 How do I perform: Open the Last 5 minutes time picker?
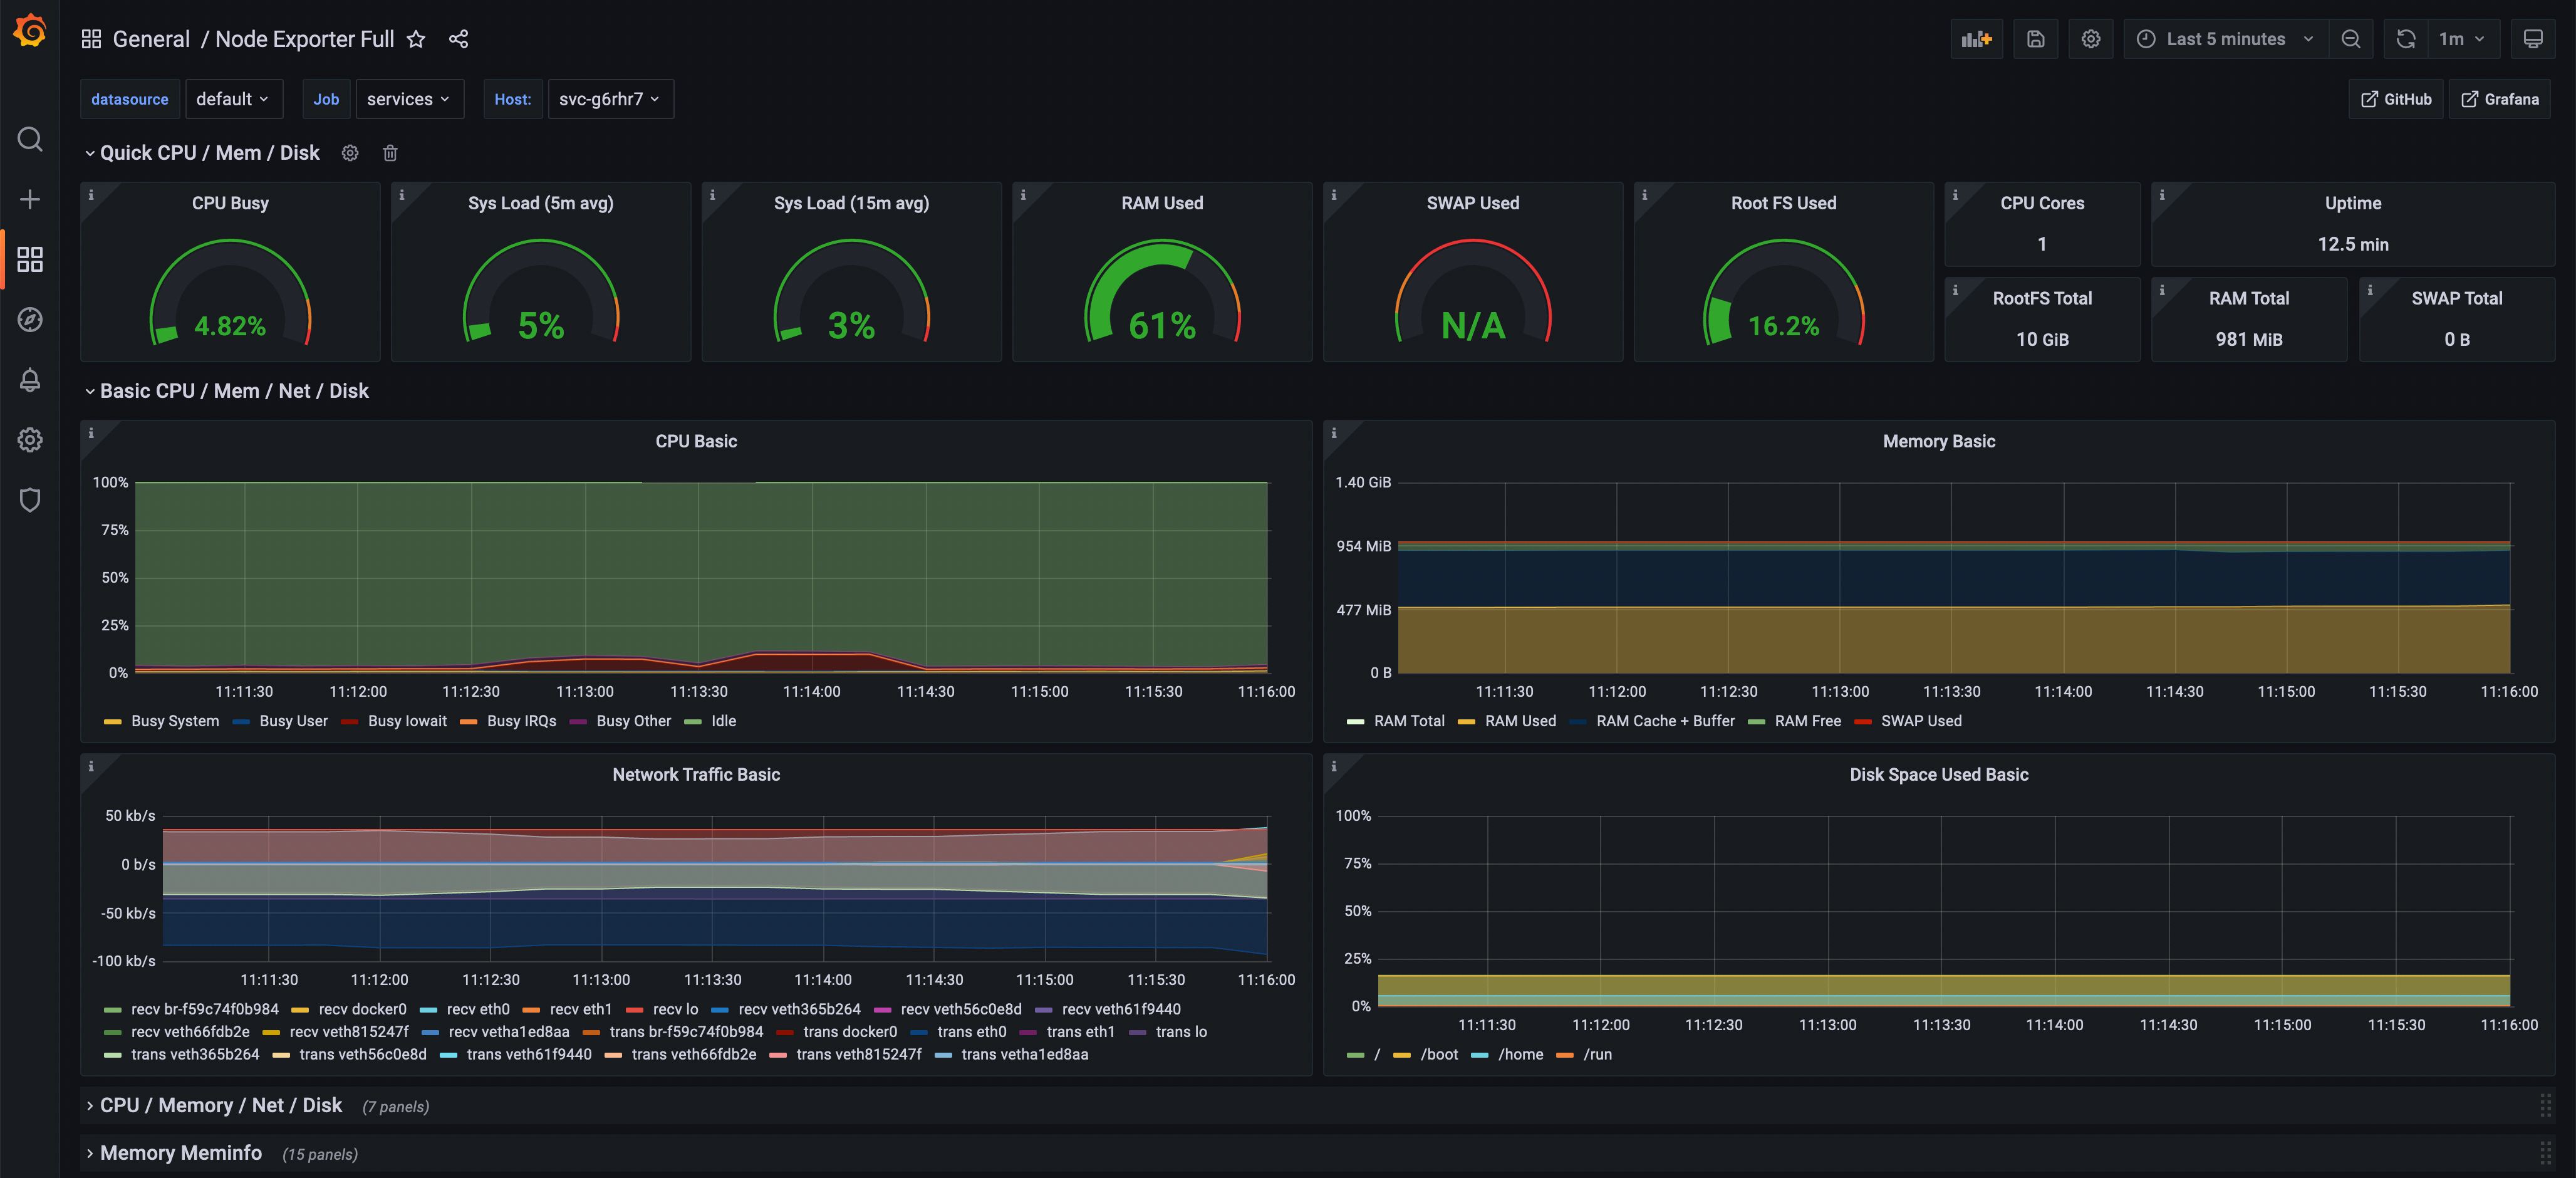point(2224,39)
